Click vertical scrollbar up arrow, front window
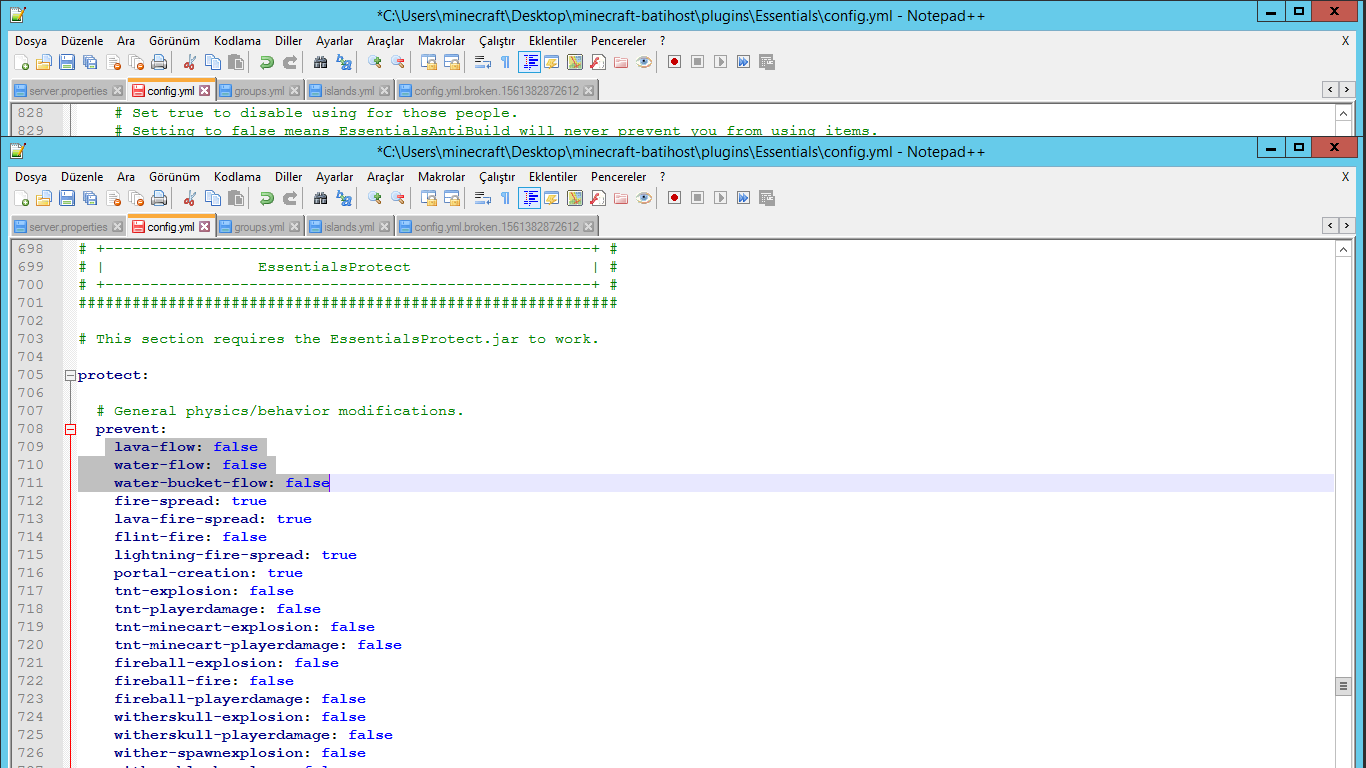Viewport: 1366px width, 768px height. click(1343, 249)
